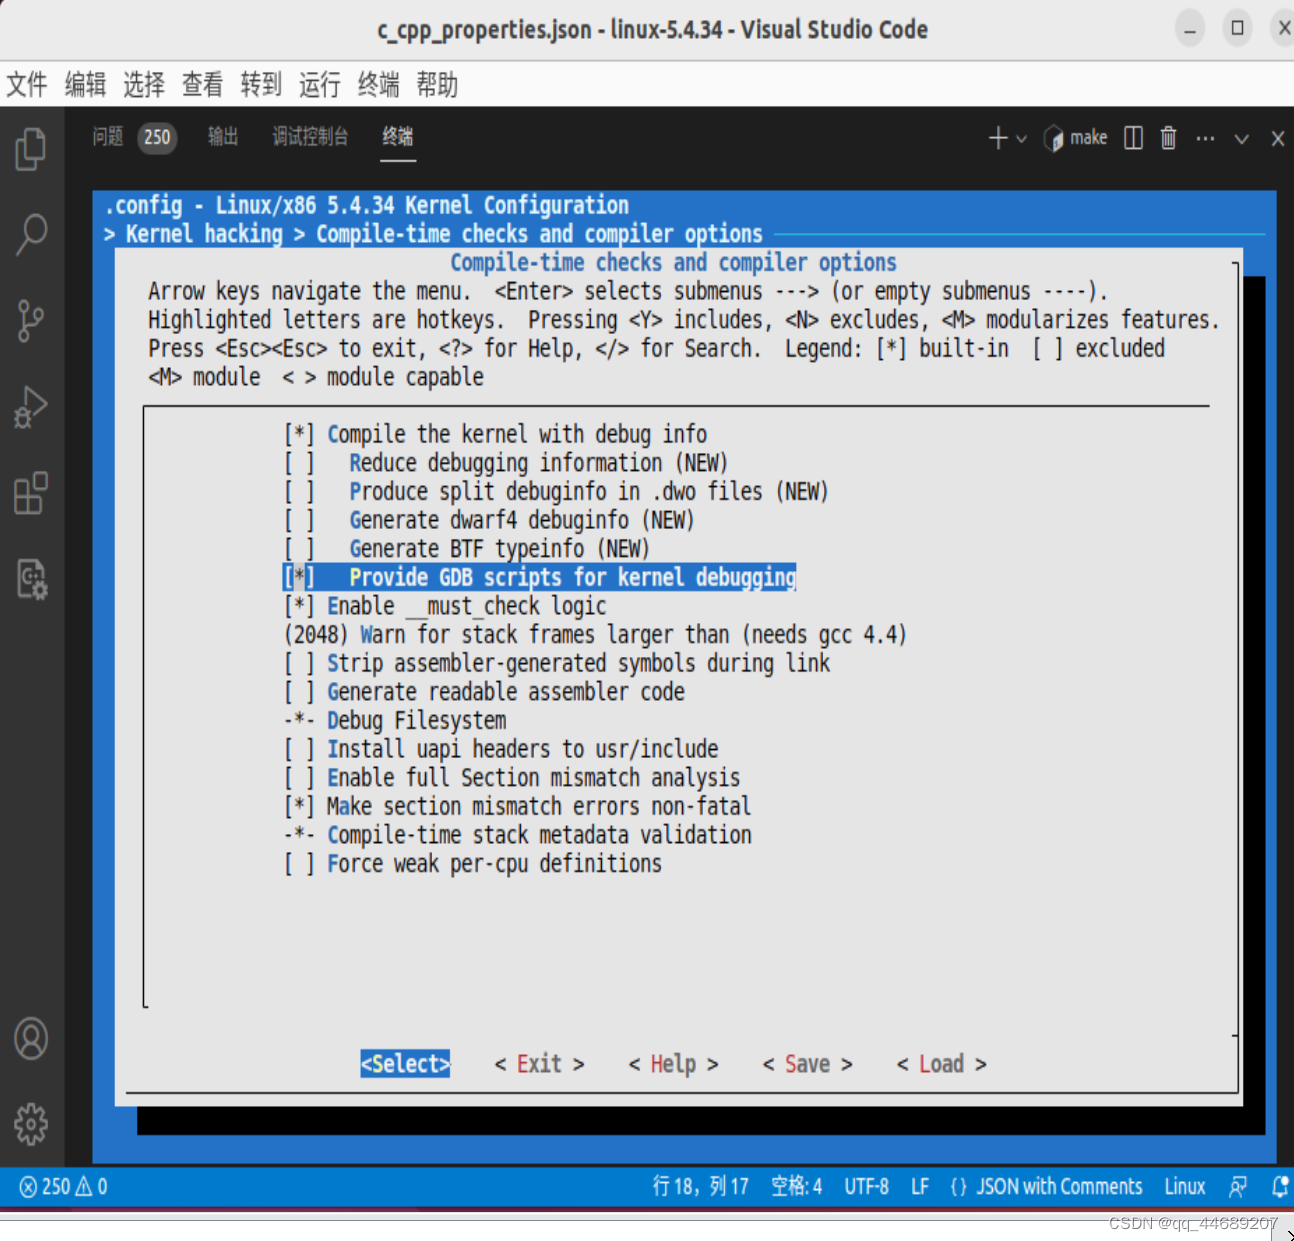Image resolution: width=1294 pixels, height=1241 pixels.
Task: Expand the panel with the chevron button
Action: pos(1240,138)
